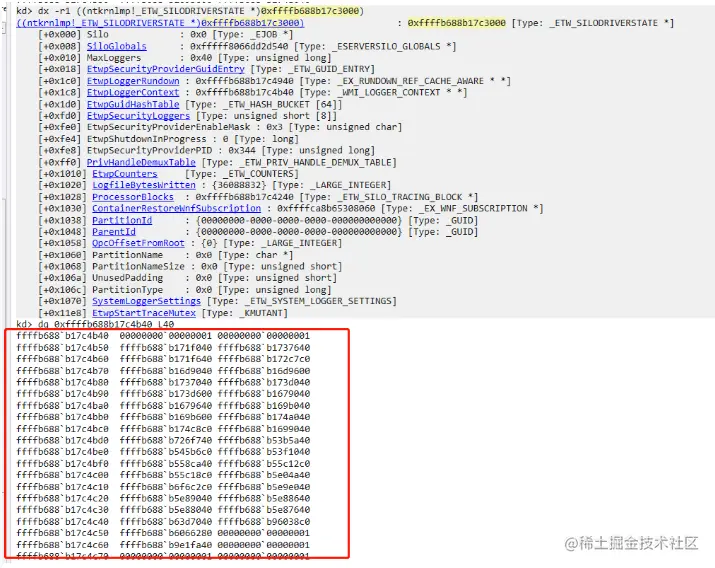
Task: Open the EtwpSecurityLoggers link
Action: pyautogui.click(x=138, y=116)
